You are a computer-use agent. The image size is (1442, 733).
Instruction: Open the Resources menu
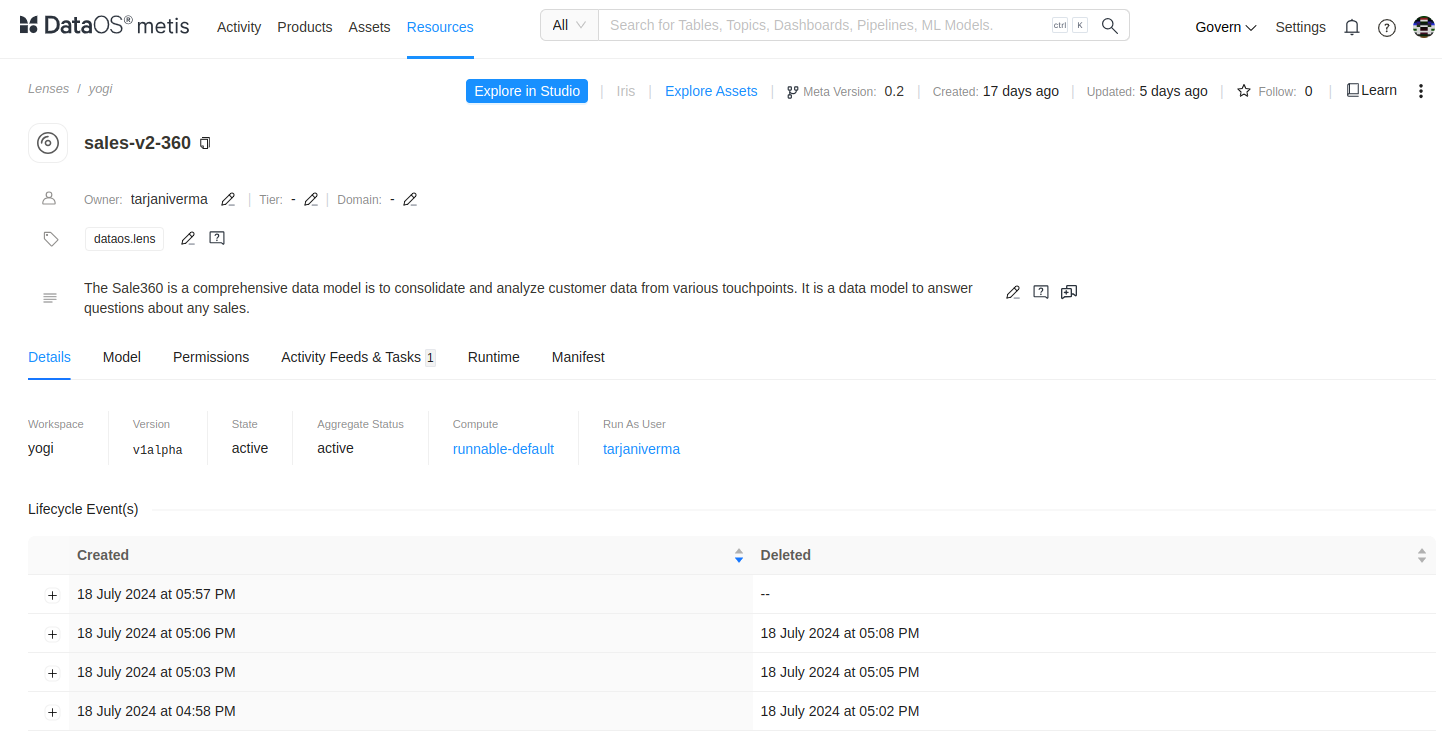tap(440, 27)
